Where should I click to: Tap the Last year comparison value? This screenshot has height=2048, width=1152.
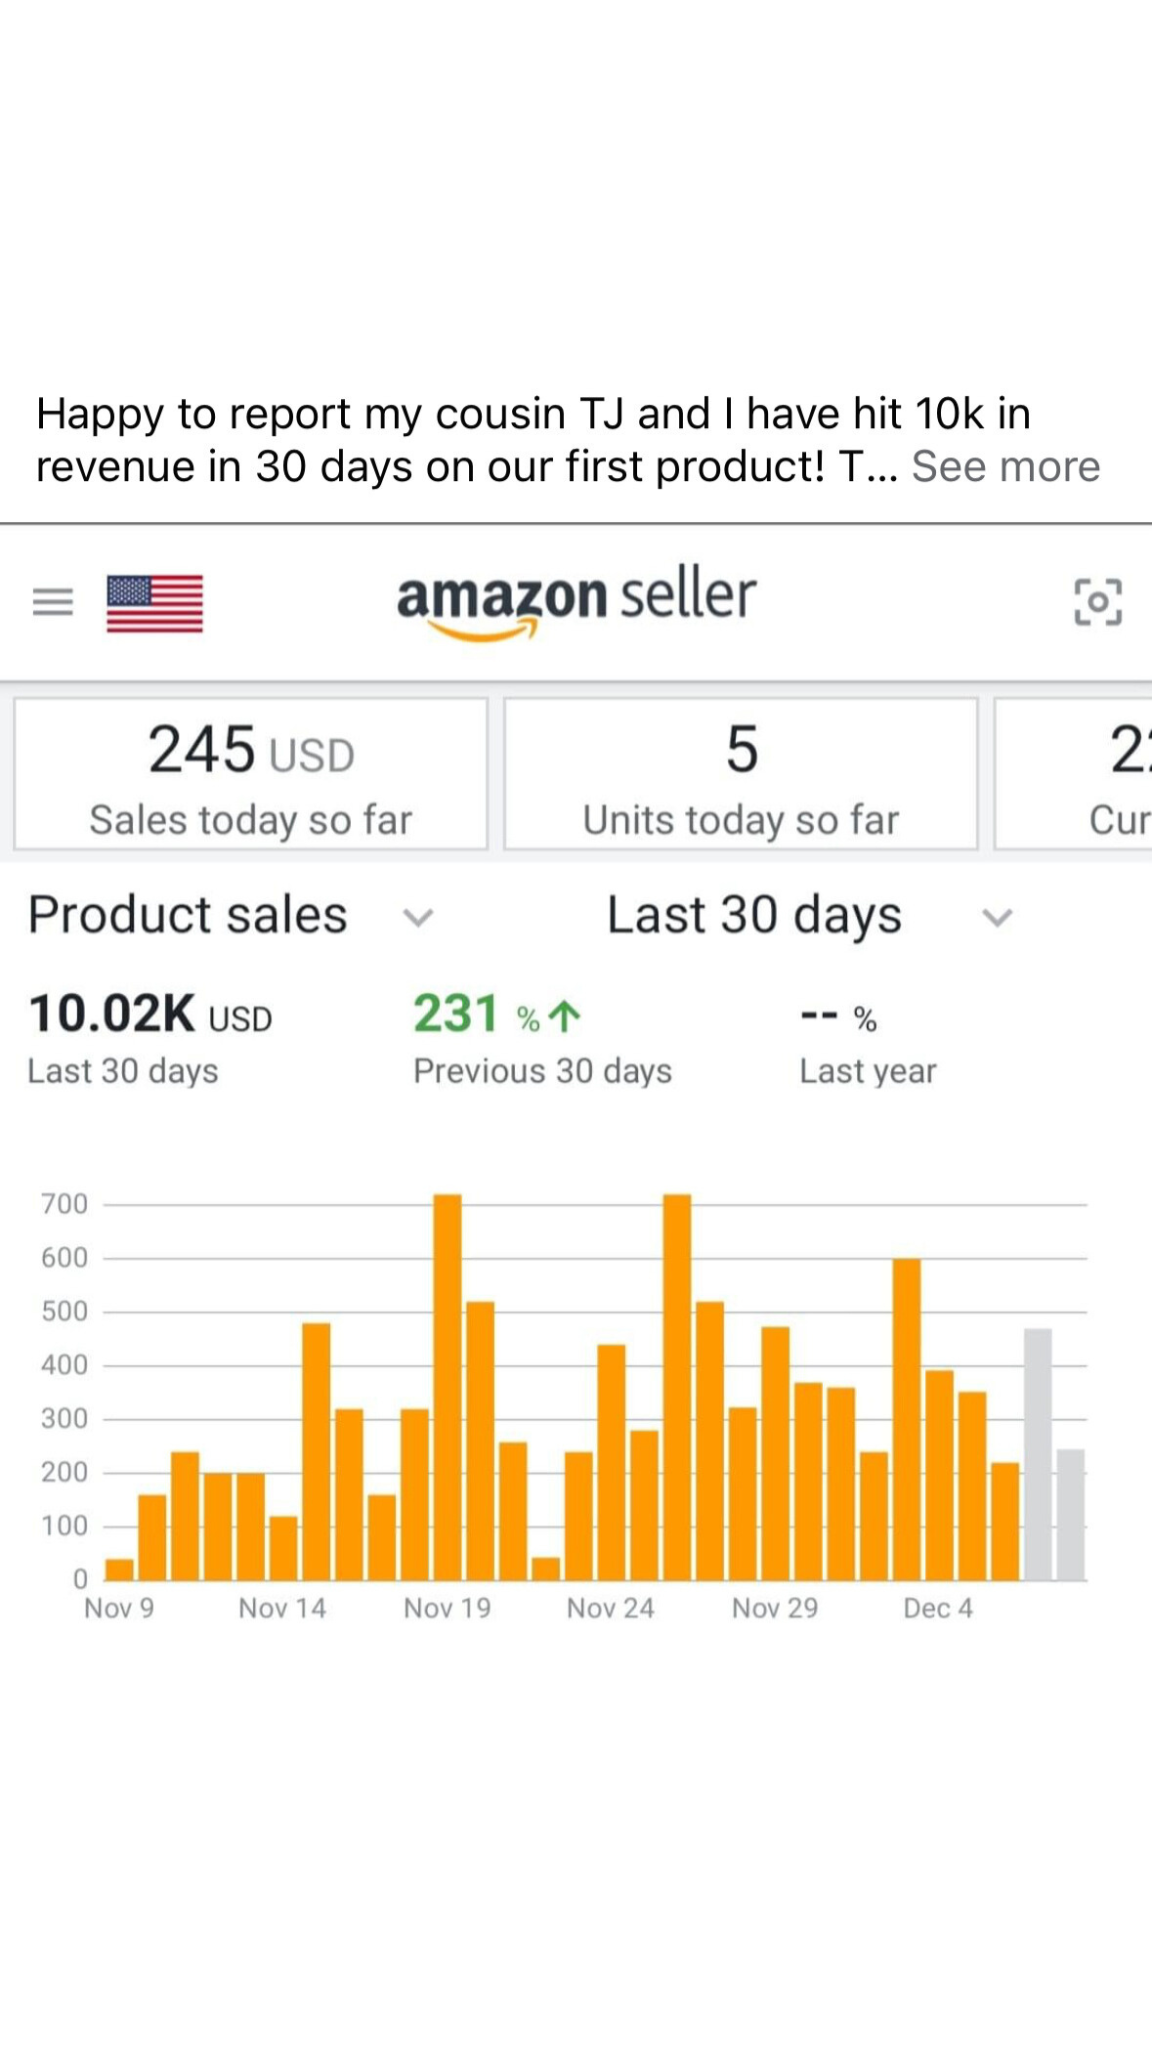click(x=838, y=1018)
